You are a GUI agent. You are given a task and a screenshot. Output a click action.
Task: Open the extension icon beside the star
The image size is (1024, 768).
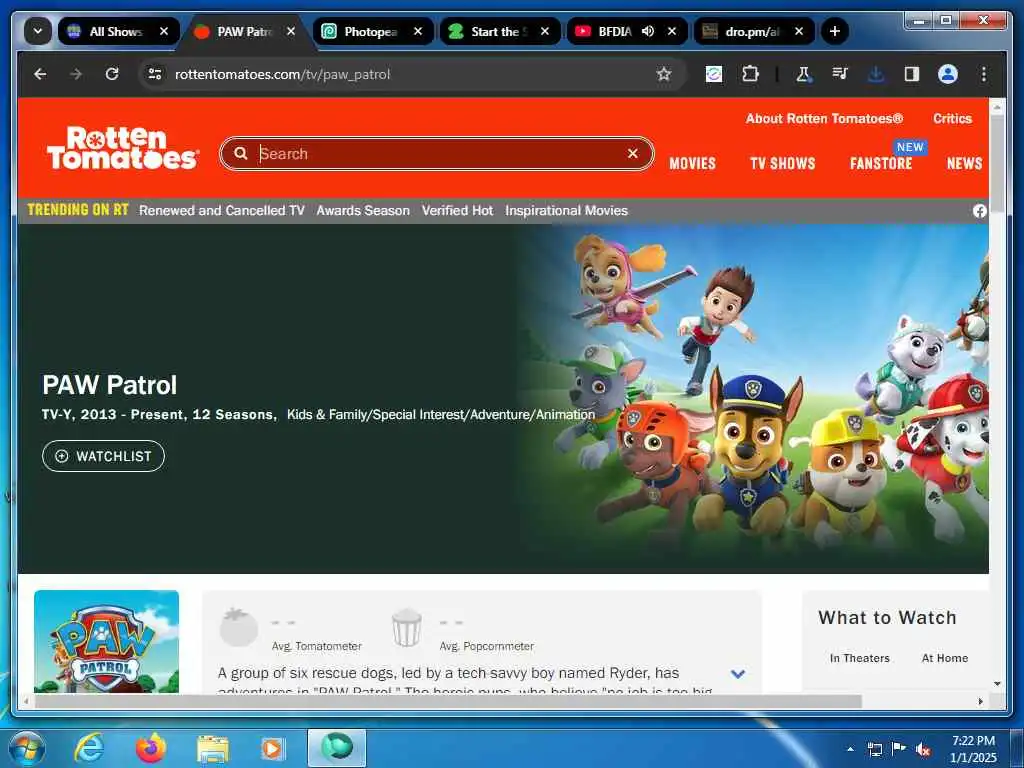tap(714, 74)
